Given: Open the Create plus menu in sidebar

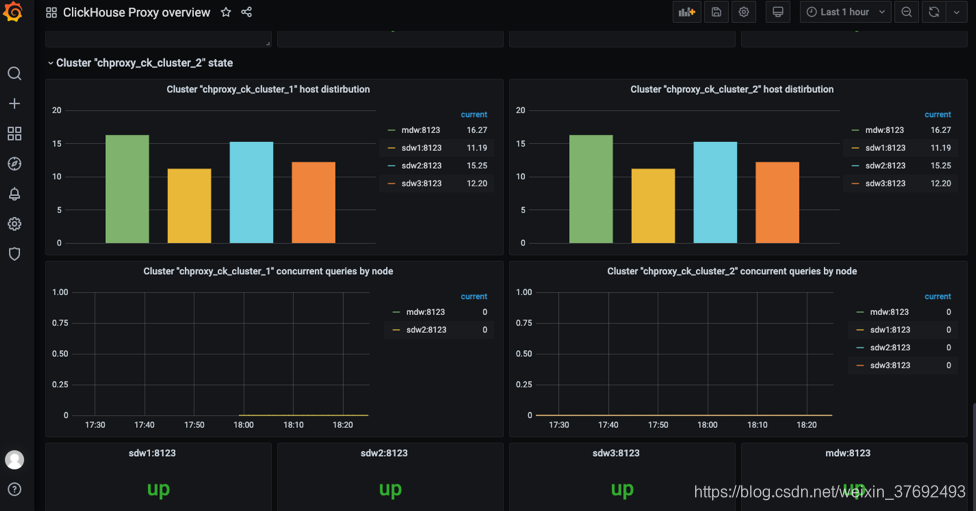Looking at the screenshot, I should (x=14, y=103).
